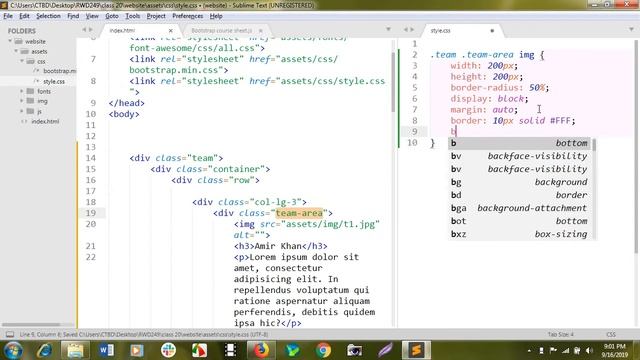The image size is (640, 360).
Task: Open the File menu
Action: coord(8,16)
